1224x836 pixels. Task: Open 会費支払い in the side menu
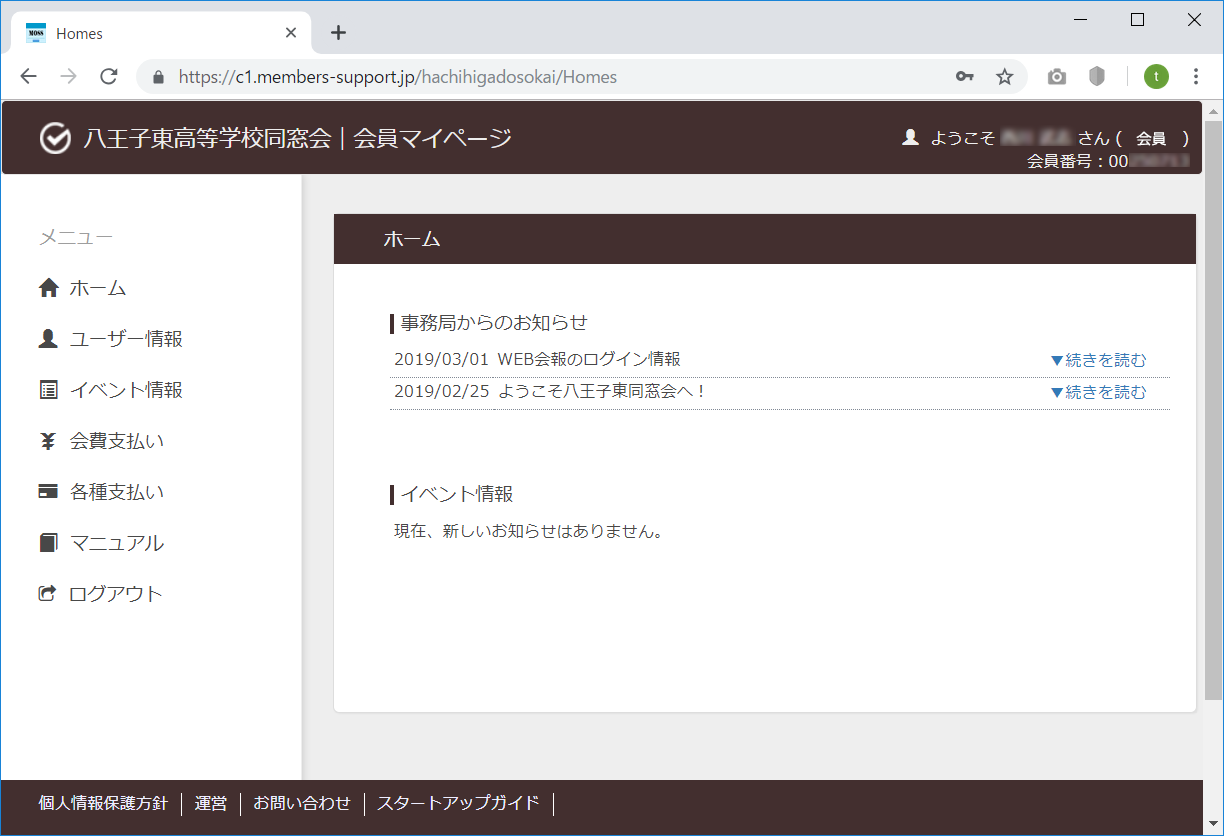coord(117,441)
